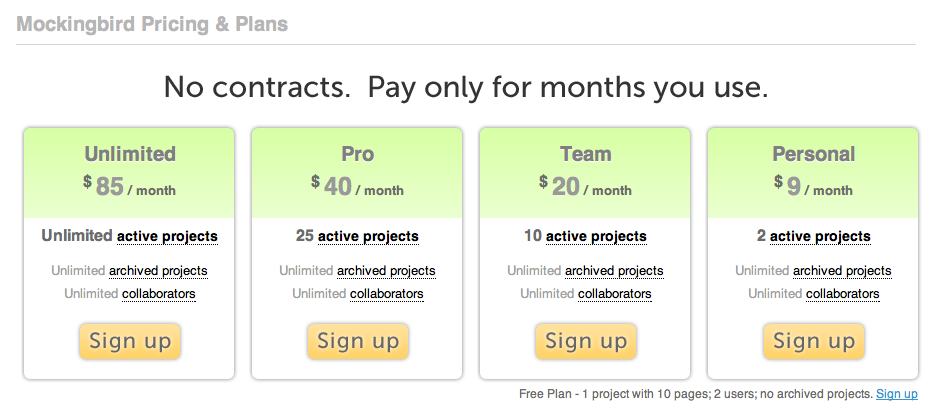952x418 pixels.
Task: Click 'active projects' in the Unlimited plan
Action: (167, 237)
